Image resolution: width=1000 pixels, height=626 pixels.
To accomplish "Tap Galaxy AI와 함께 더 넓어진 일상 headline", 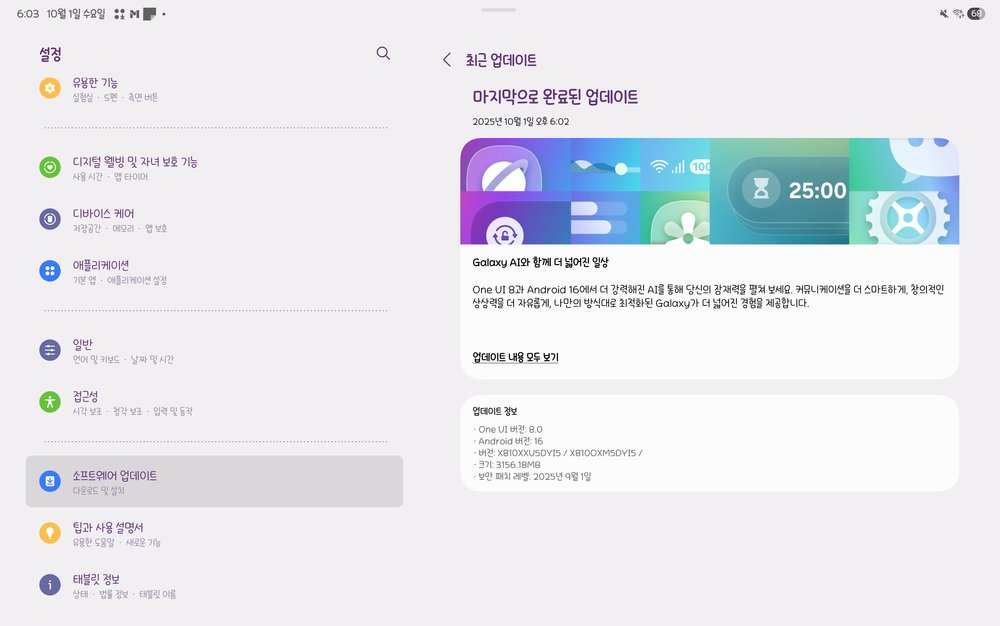I will (x=540, y=262).
